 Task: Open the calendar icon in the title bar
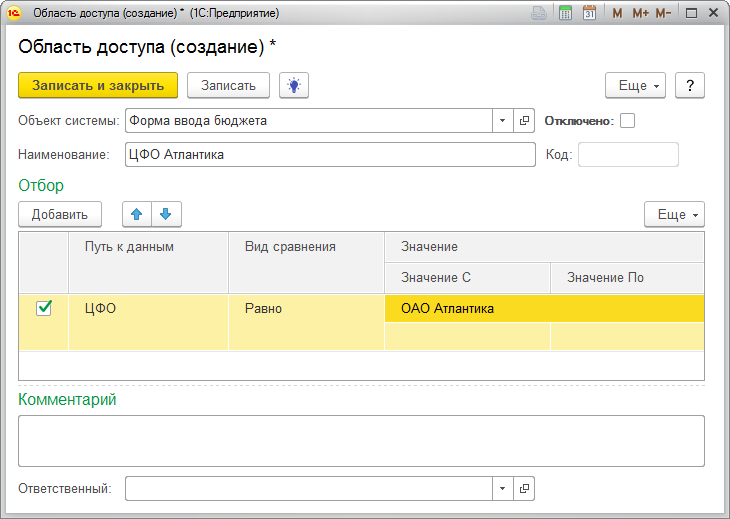click(x=589, y=13)
